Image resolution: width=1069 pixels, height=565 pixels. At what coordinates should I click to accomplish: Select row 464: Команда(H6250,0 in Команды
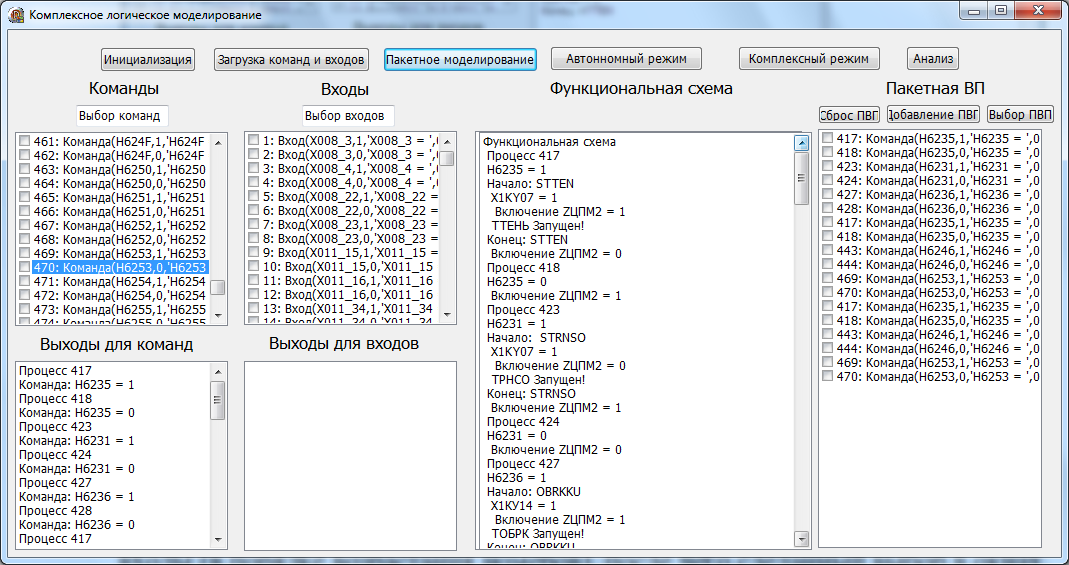coord(120,182)
